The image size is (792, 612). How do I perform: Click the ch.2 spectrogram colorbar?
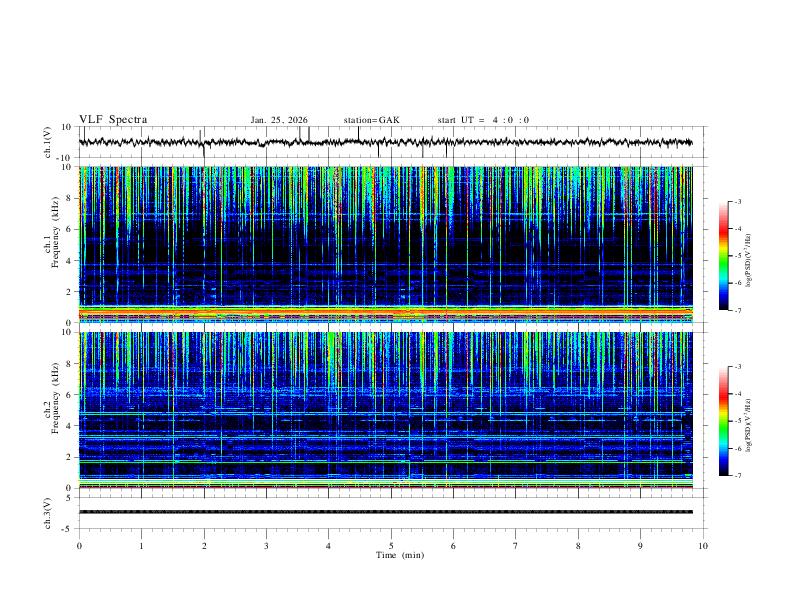(723, 421)
